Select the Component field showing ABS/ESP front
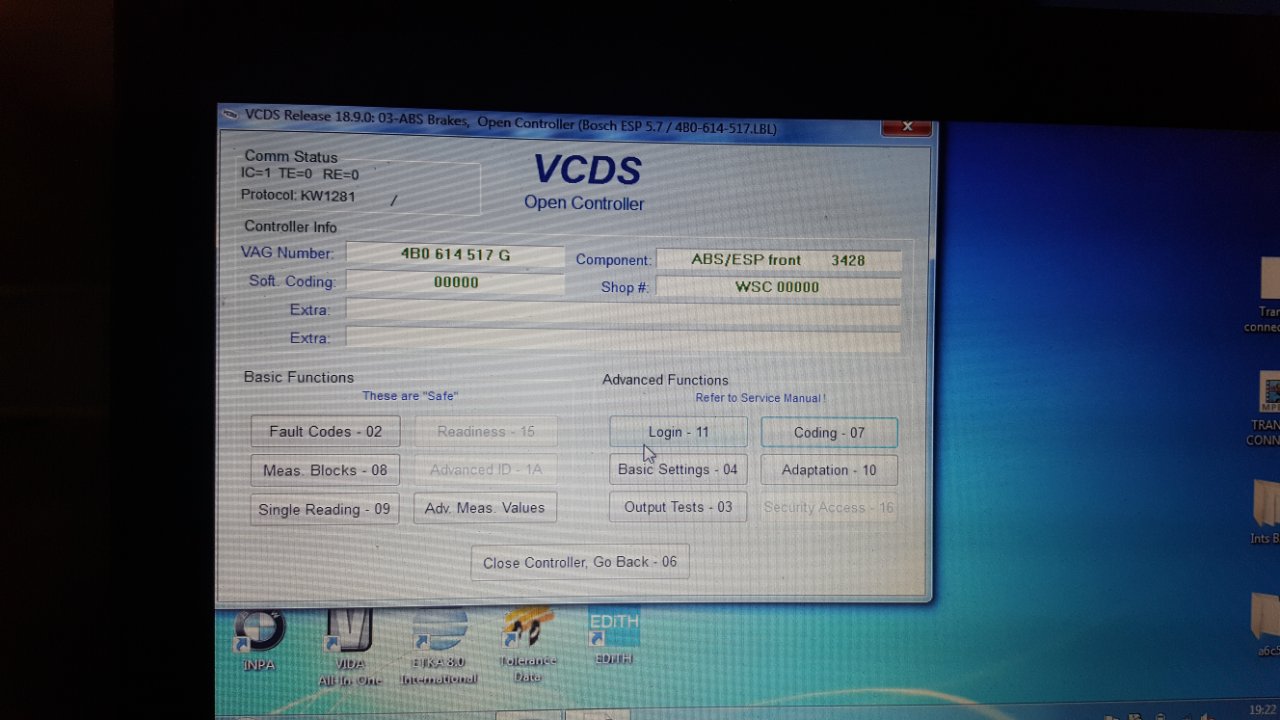This screenshot has width=1280, height=720. 778,260
